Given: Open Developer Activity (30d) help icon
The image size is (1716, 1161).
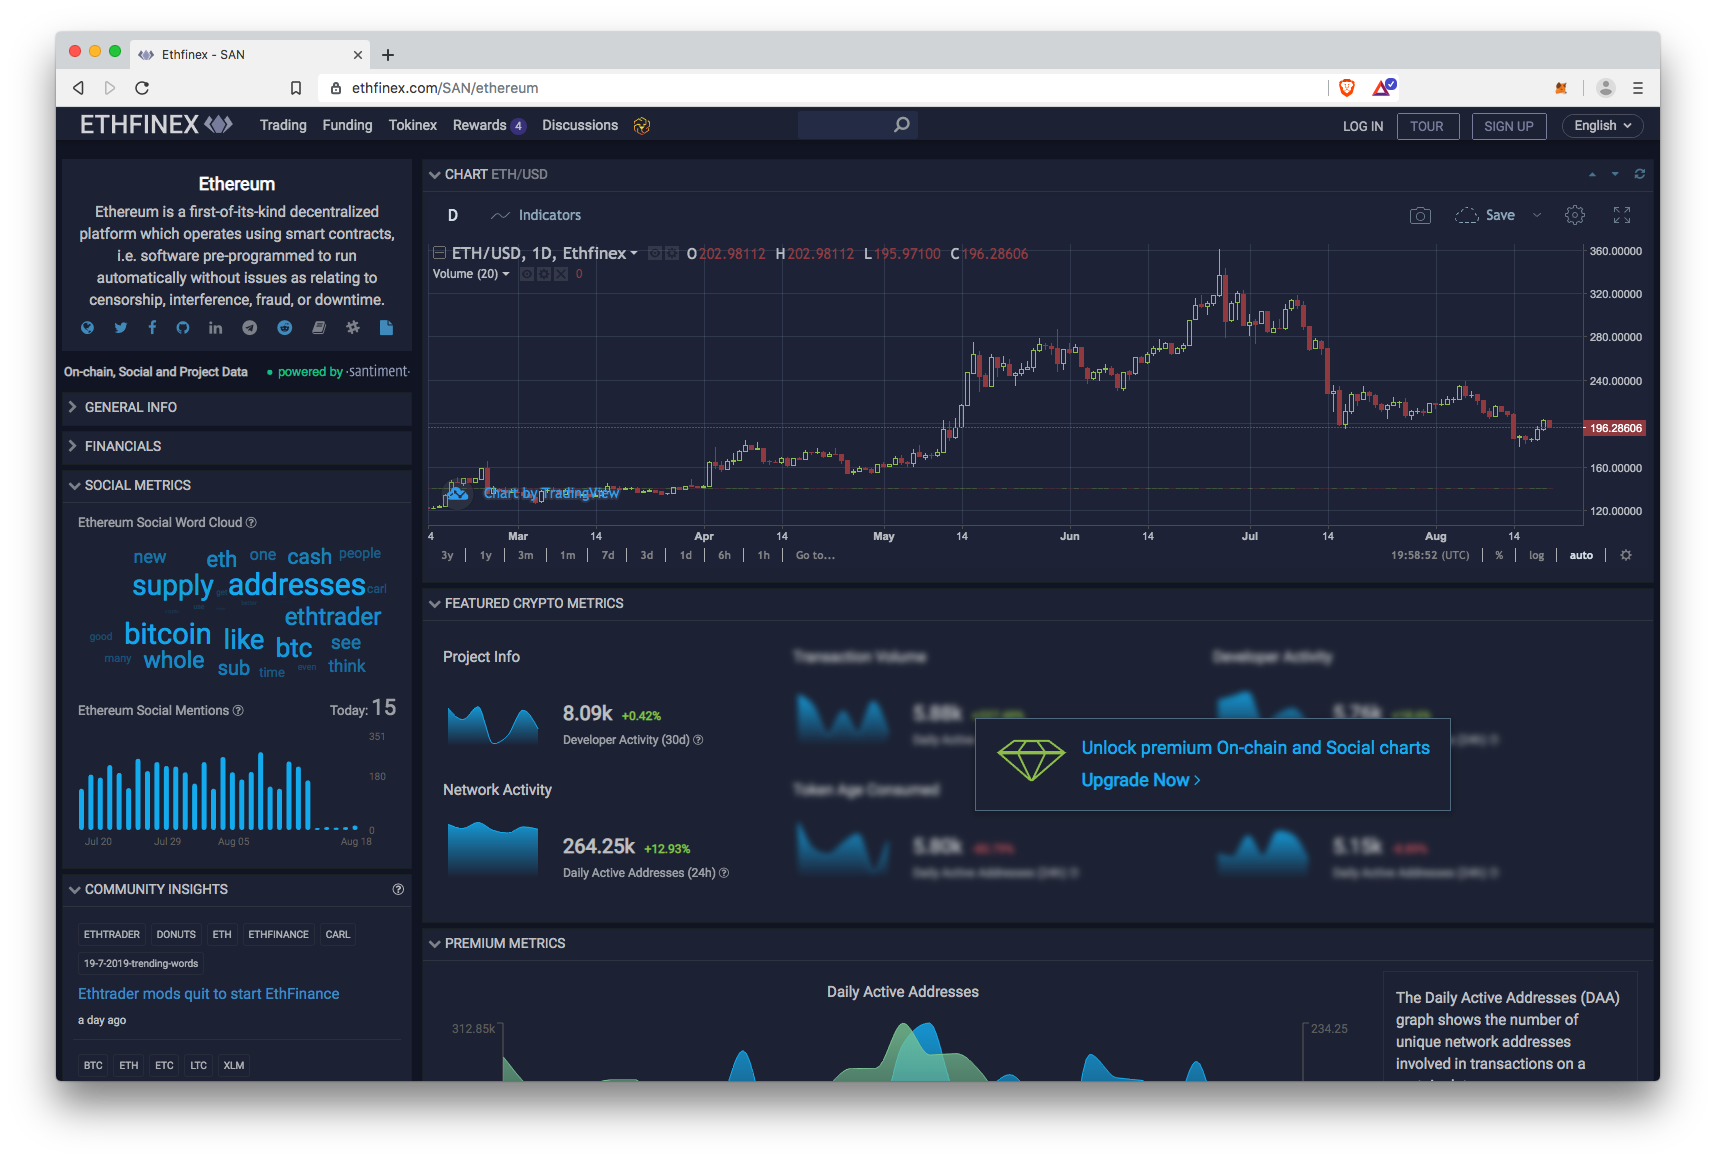Looking at the screenshot, I should 698,740.
